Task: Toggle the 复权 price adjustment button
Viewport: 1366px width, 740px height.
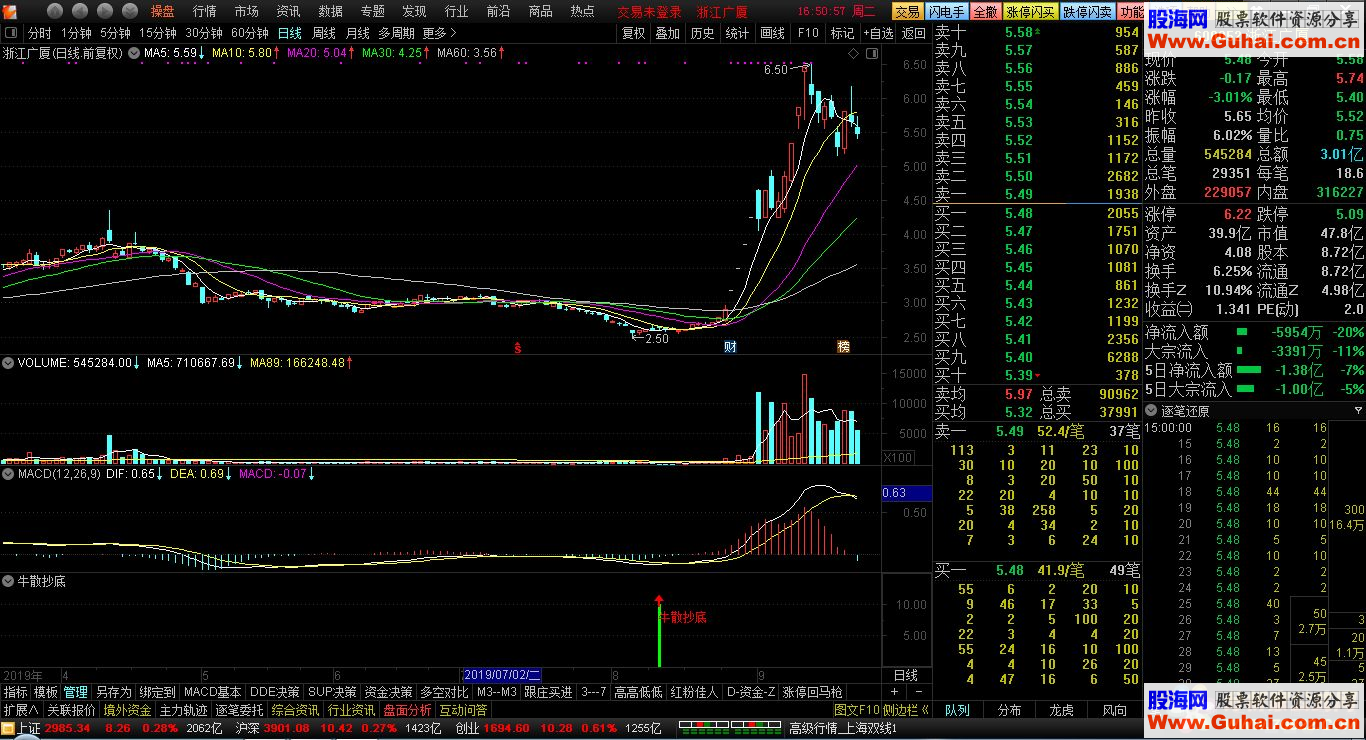Action: [633, 33]
